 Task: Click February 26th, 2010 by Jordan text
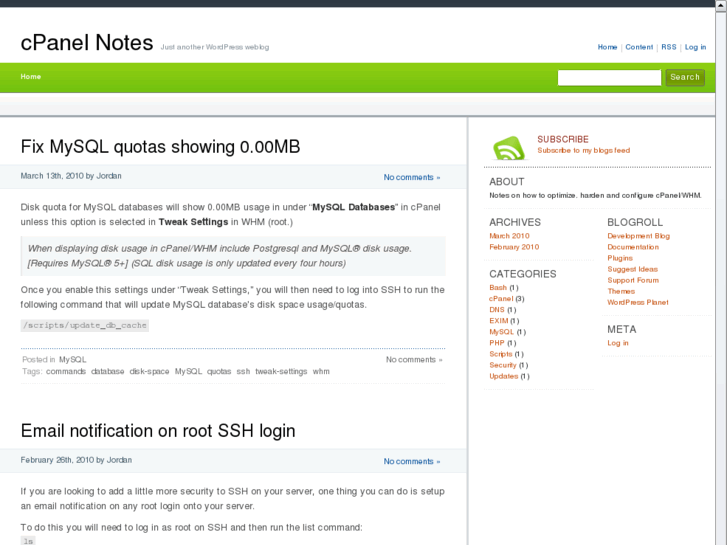76,460
